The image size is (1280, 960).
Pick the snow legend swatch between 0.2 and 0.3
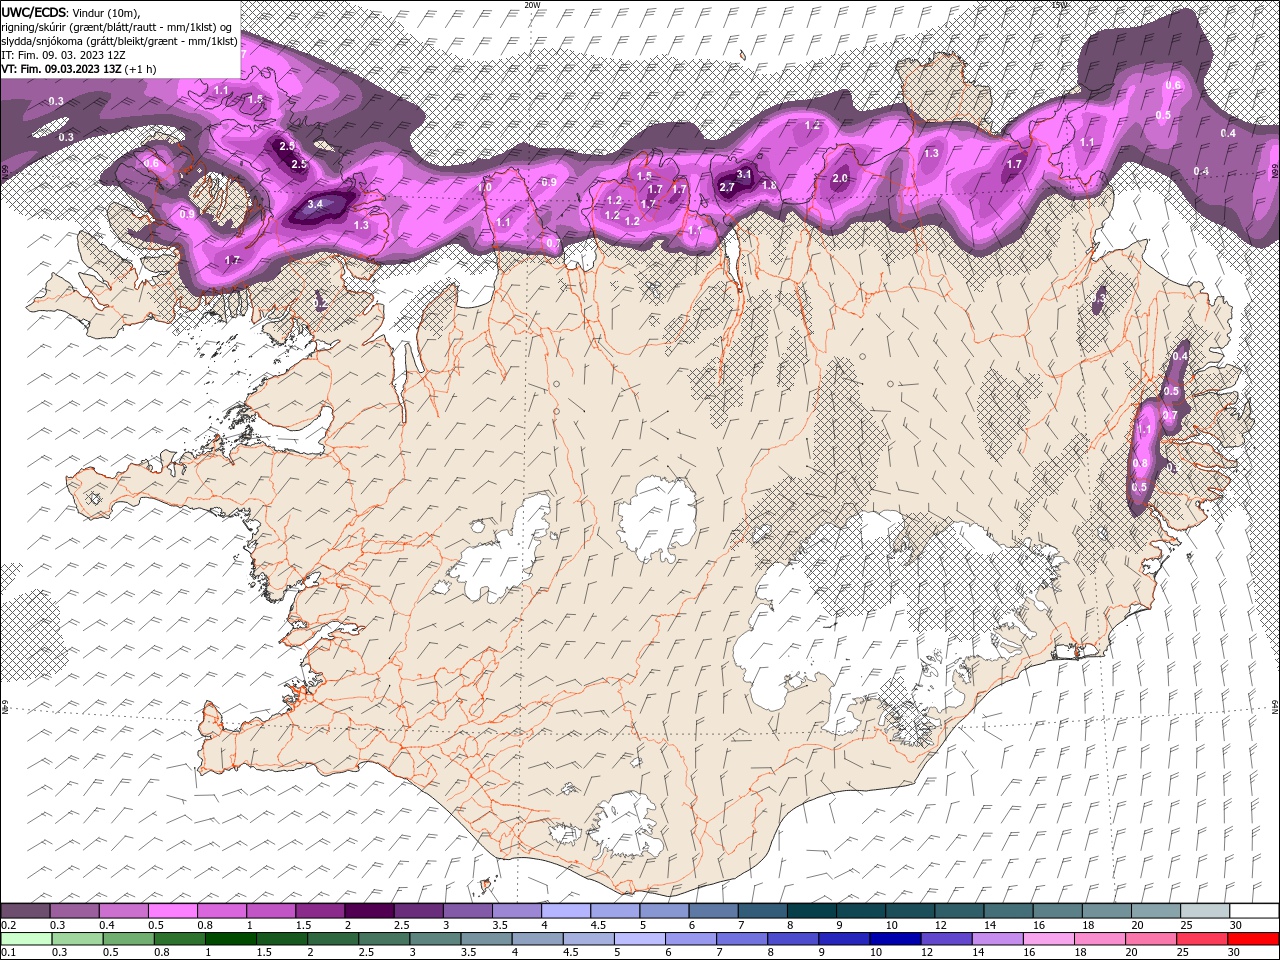[x=25, y=911]
